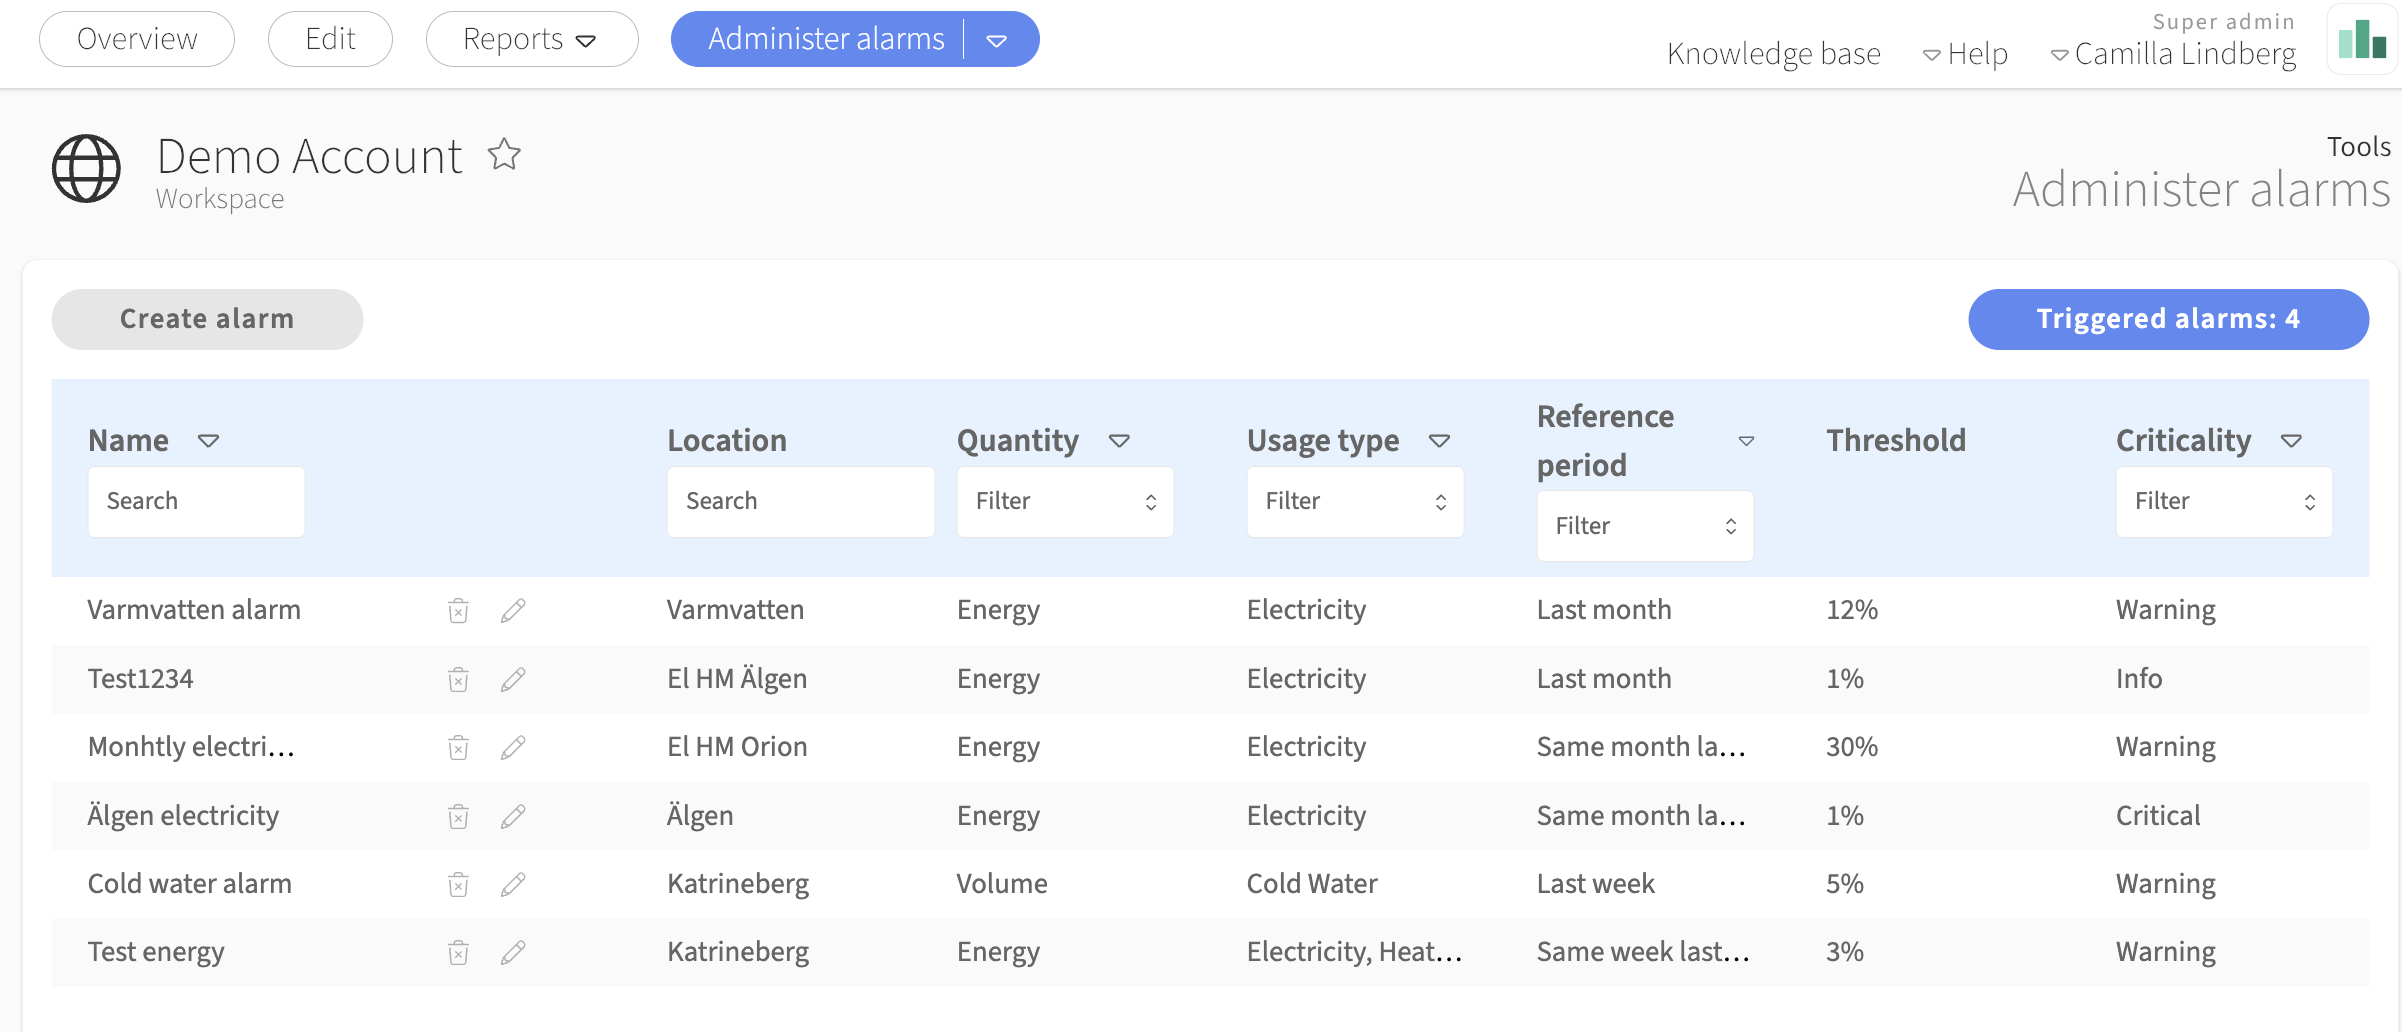Click the Threshold column header
The width and height of the screenshot is (2402, 1032).
(1896, 441)
